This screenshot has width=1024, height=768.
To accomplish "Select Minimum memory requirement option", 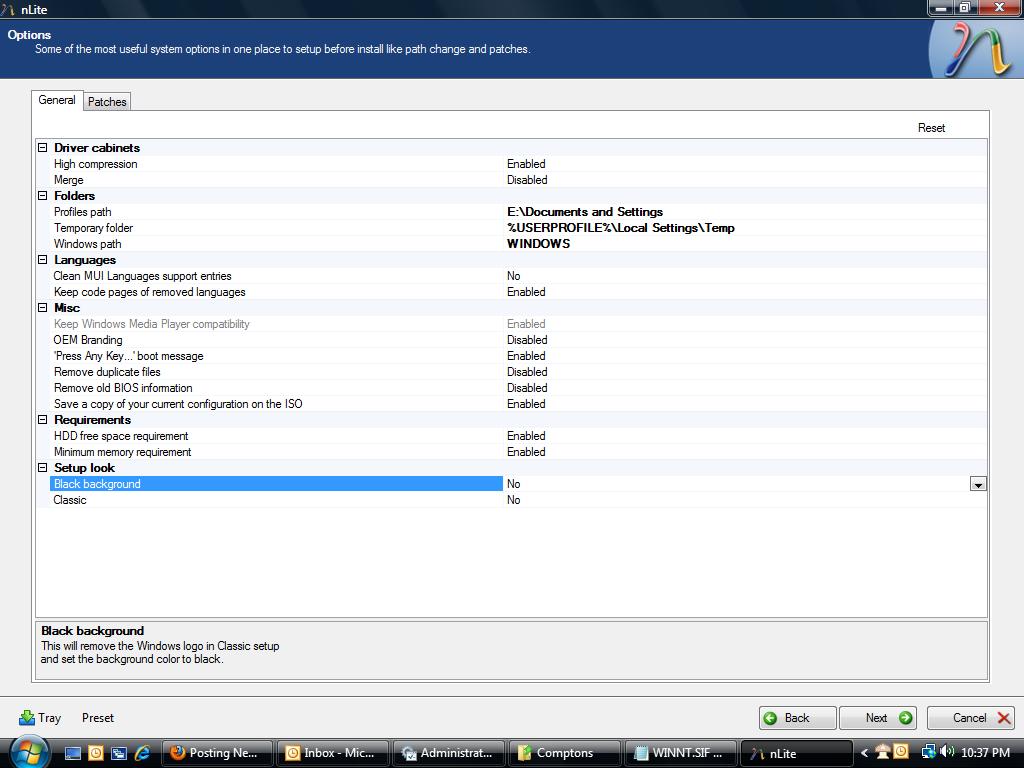I will coord(519,452).
